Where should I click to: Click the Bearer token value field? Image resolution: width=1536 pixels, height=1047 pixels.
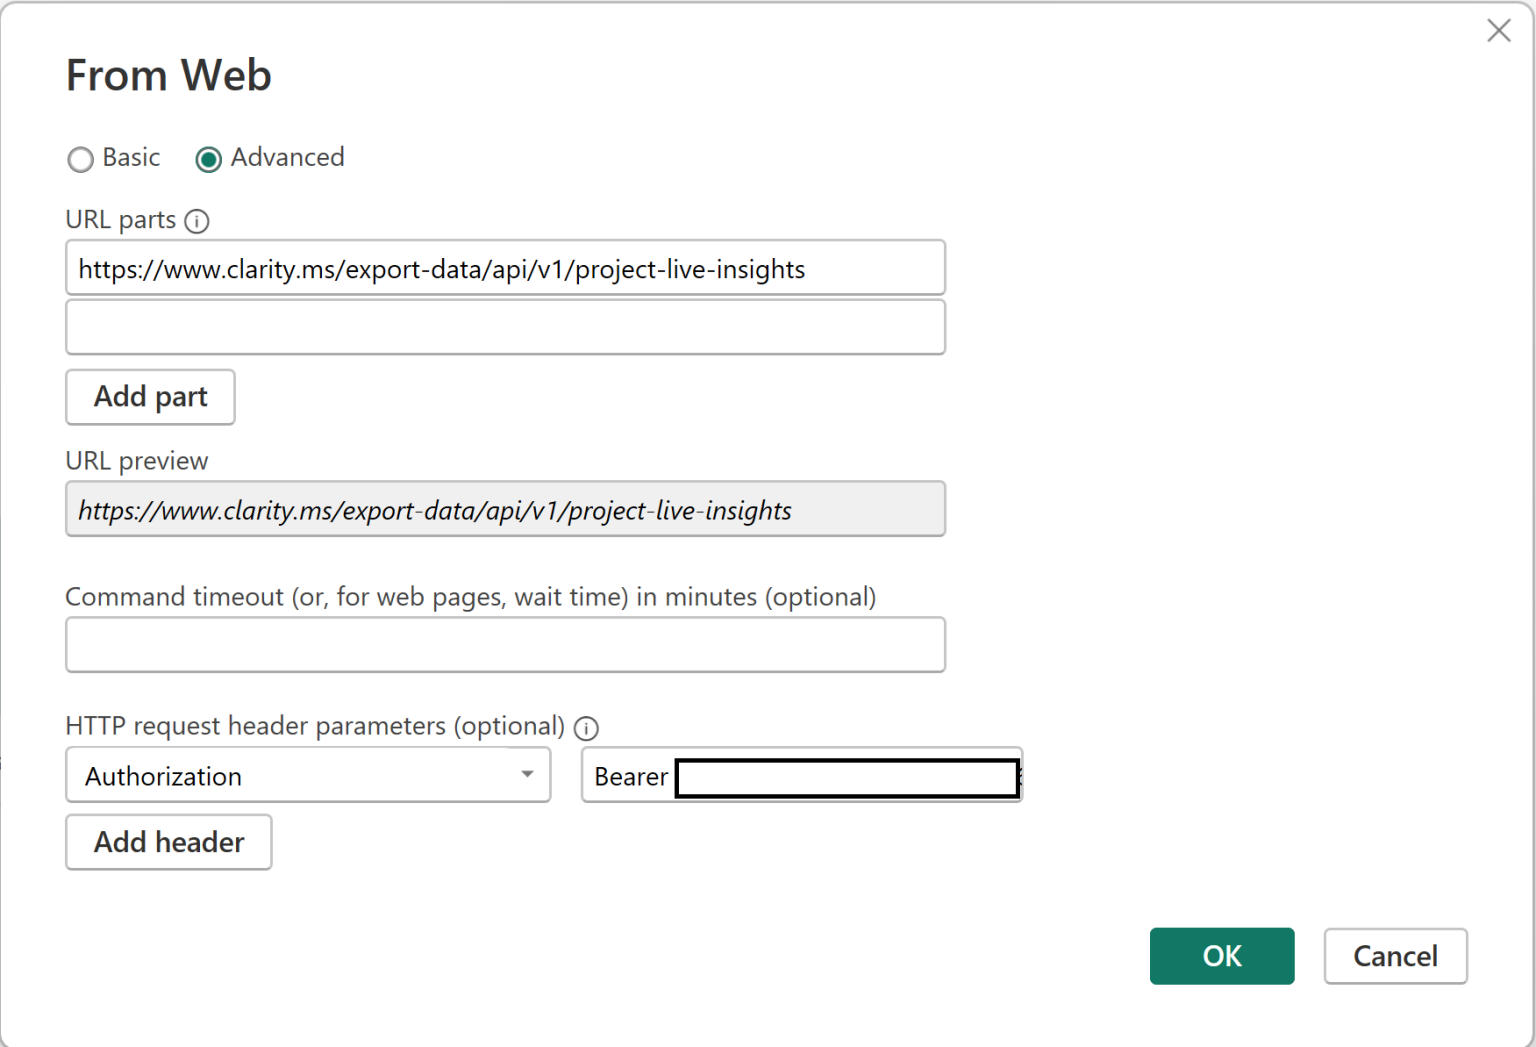pos(847,778)
